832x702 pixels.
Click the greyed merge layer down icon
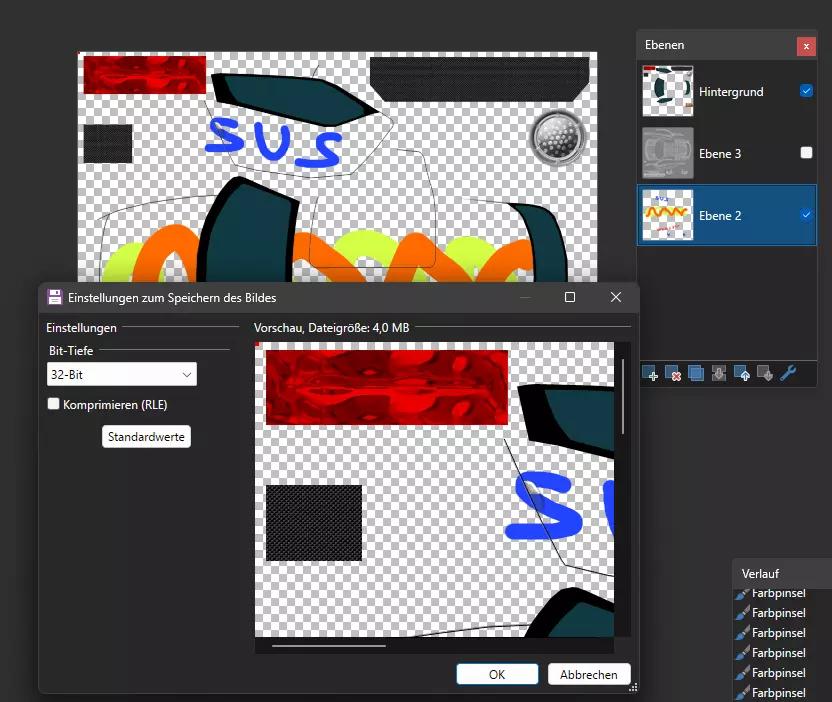pyautogui.click(x=718, y=374)
